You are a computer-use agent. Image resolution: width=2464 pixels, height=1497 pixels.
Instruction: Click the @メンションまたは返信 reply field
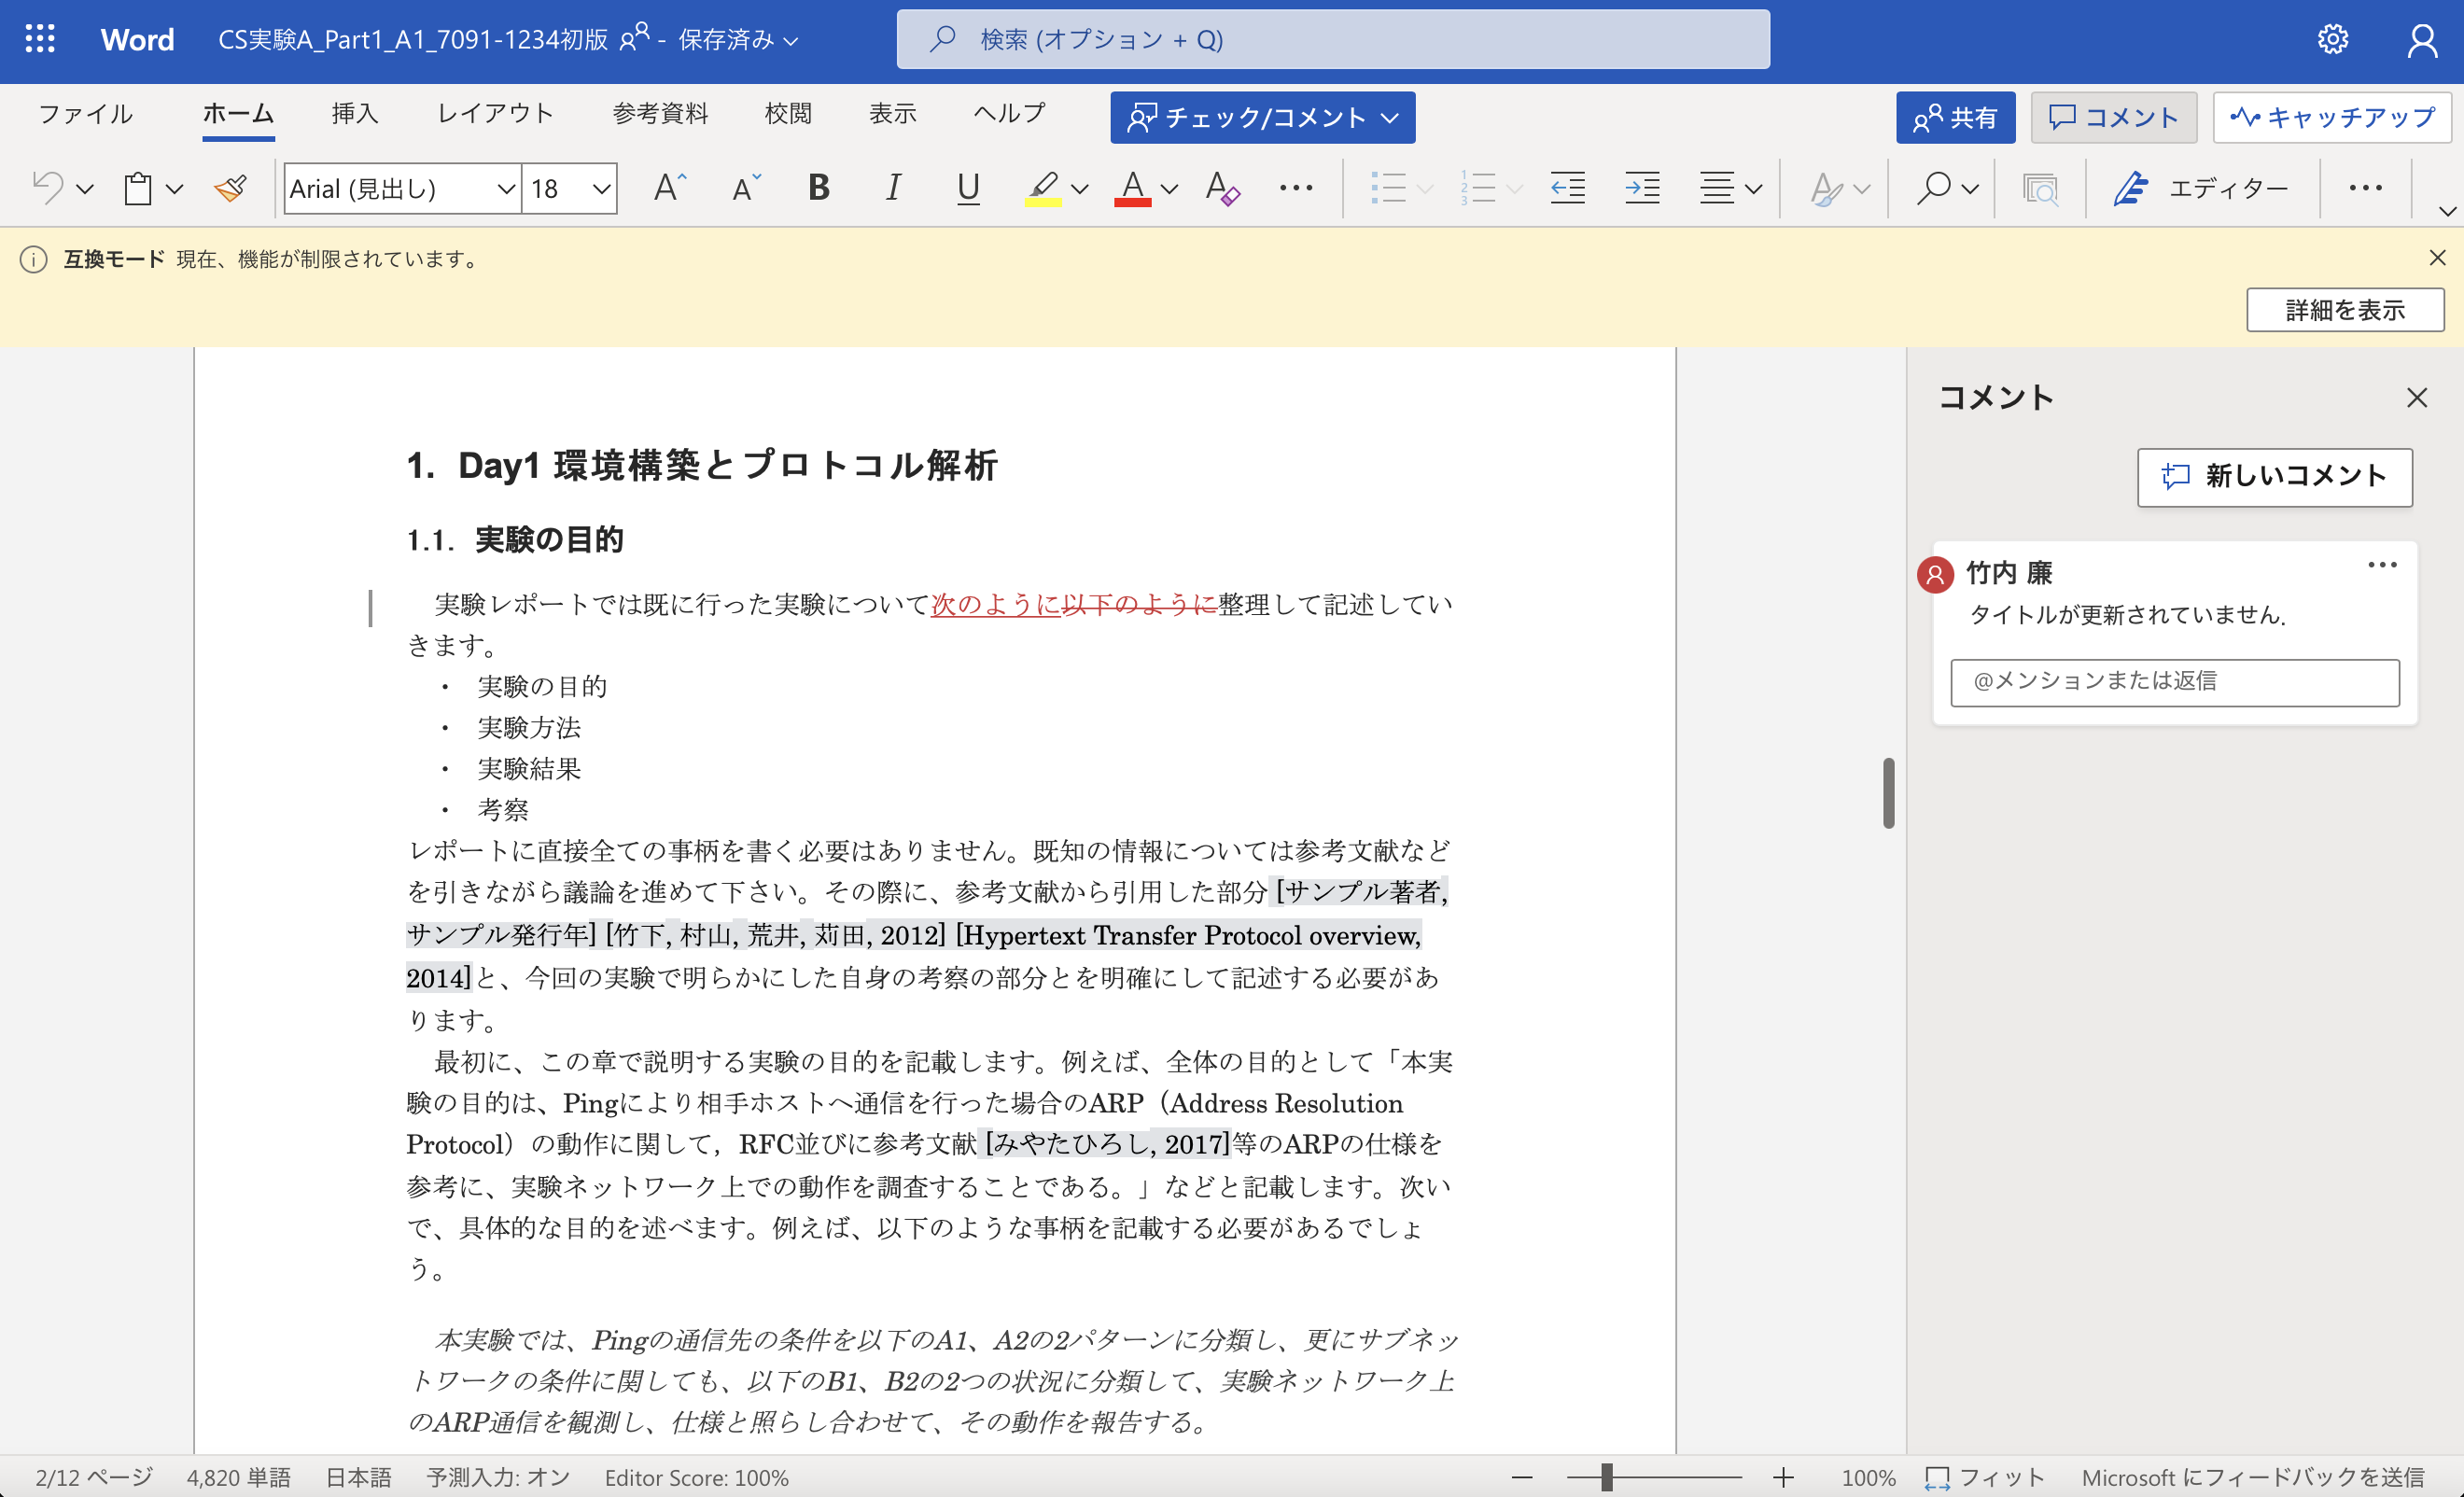[2175, 682]
